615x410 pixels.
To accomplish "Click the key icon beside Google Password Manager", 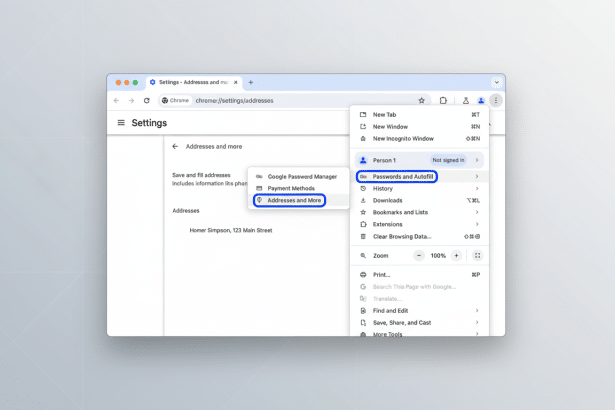I will click(259, 177).
